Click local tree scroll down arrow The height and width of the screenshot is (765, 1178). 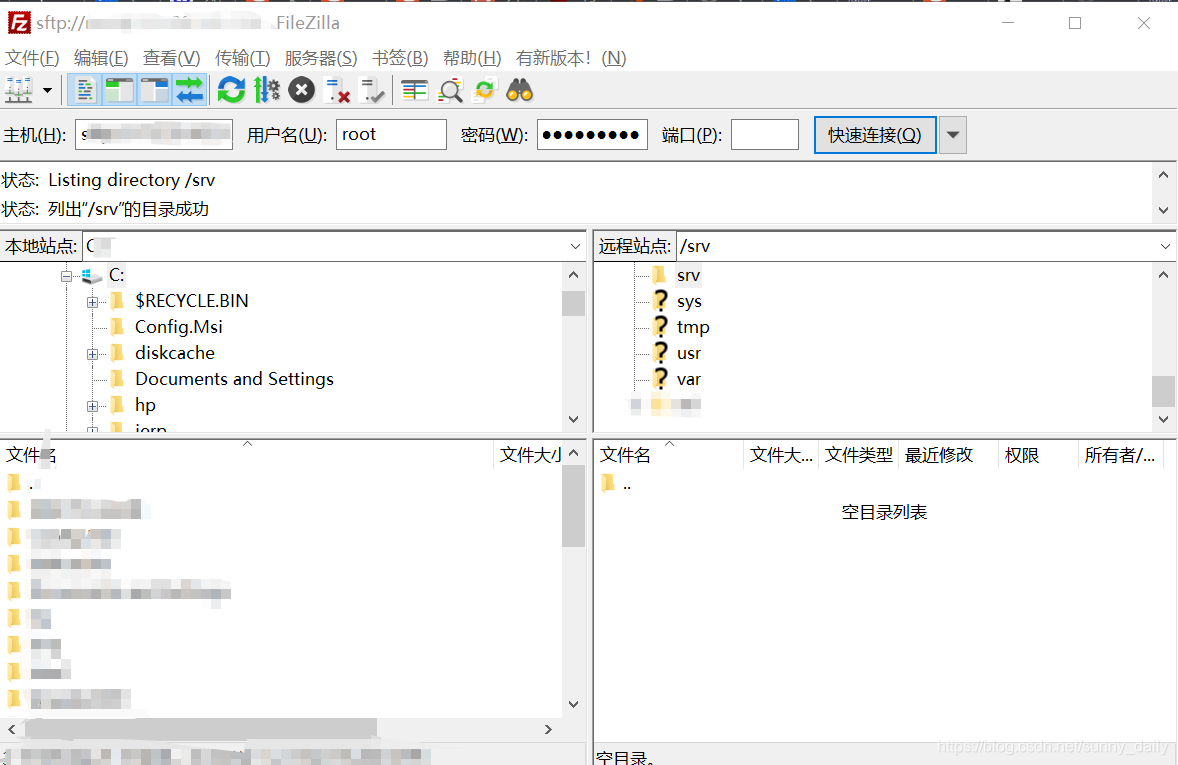[x=573, y=419]
